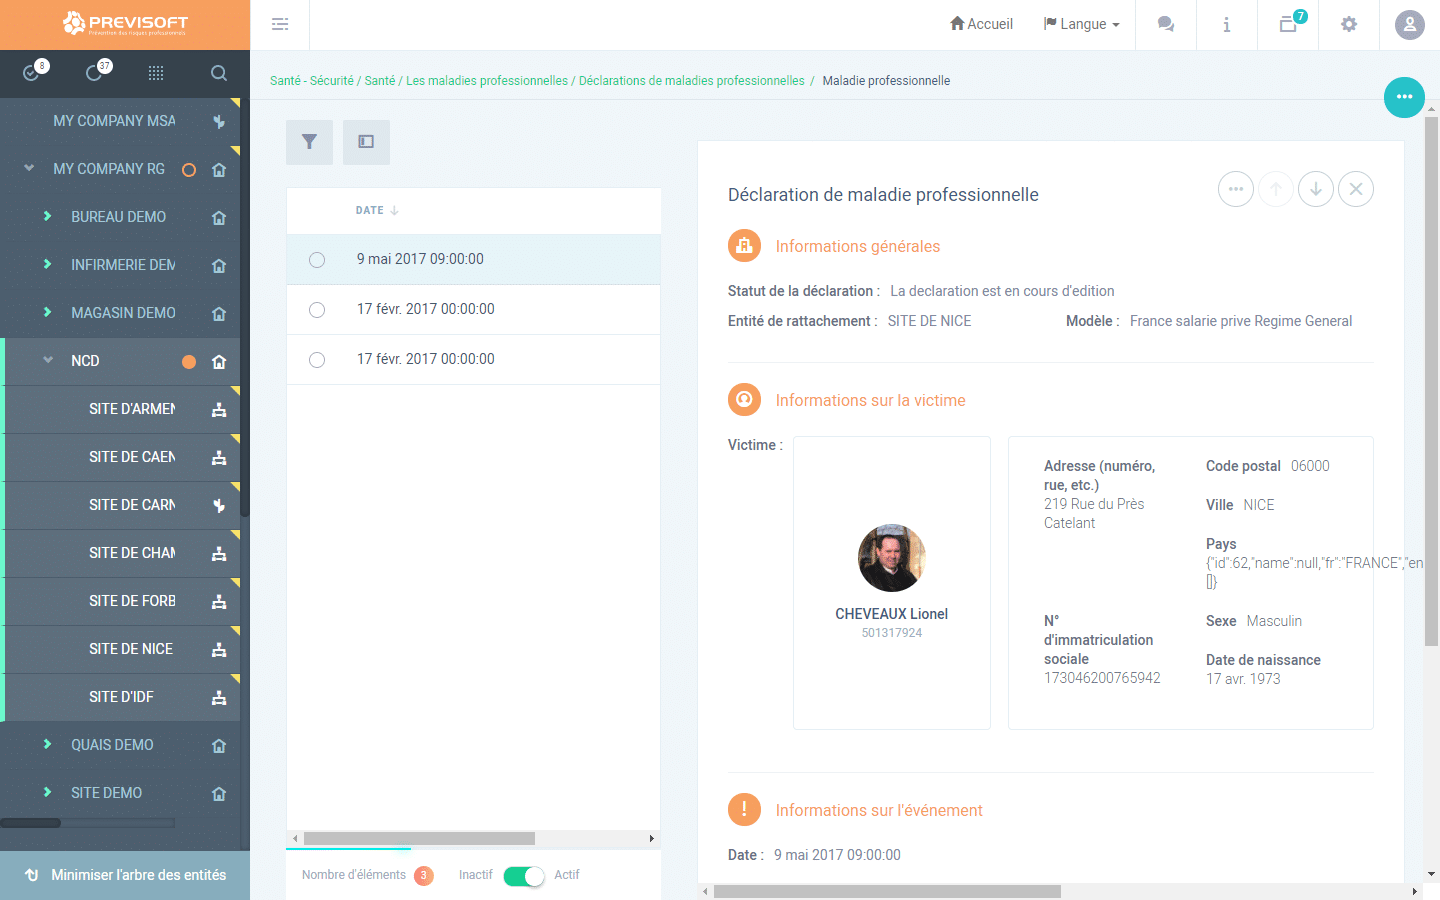
Task: Open declaration more-options ellipsis button
Action: (x=1236, y=189)
